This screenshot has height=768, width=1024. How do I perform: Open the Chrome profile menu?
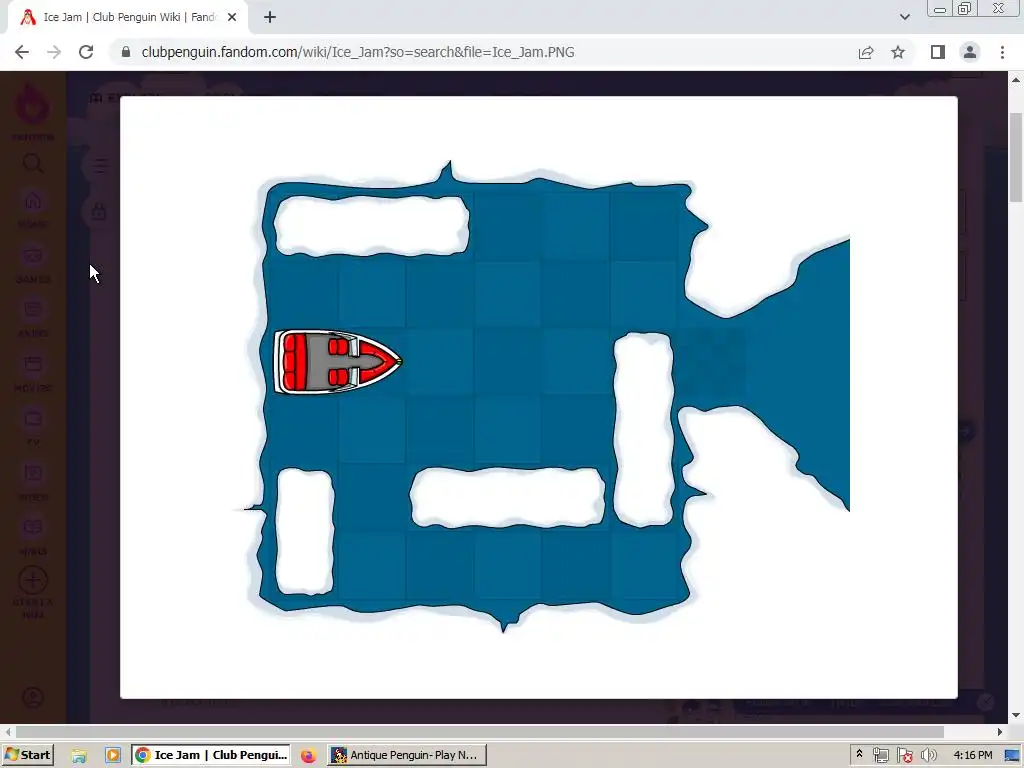click(x=970, y=52)
